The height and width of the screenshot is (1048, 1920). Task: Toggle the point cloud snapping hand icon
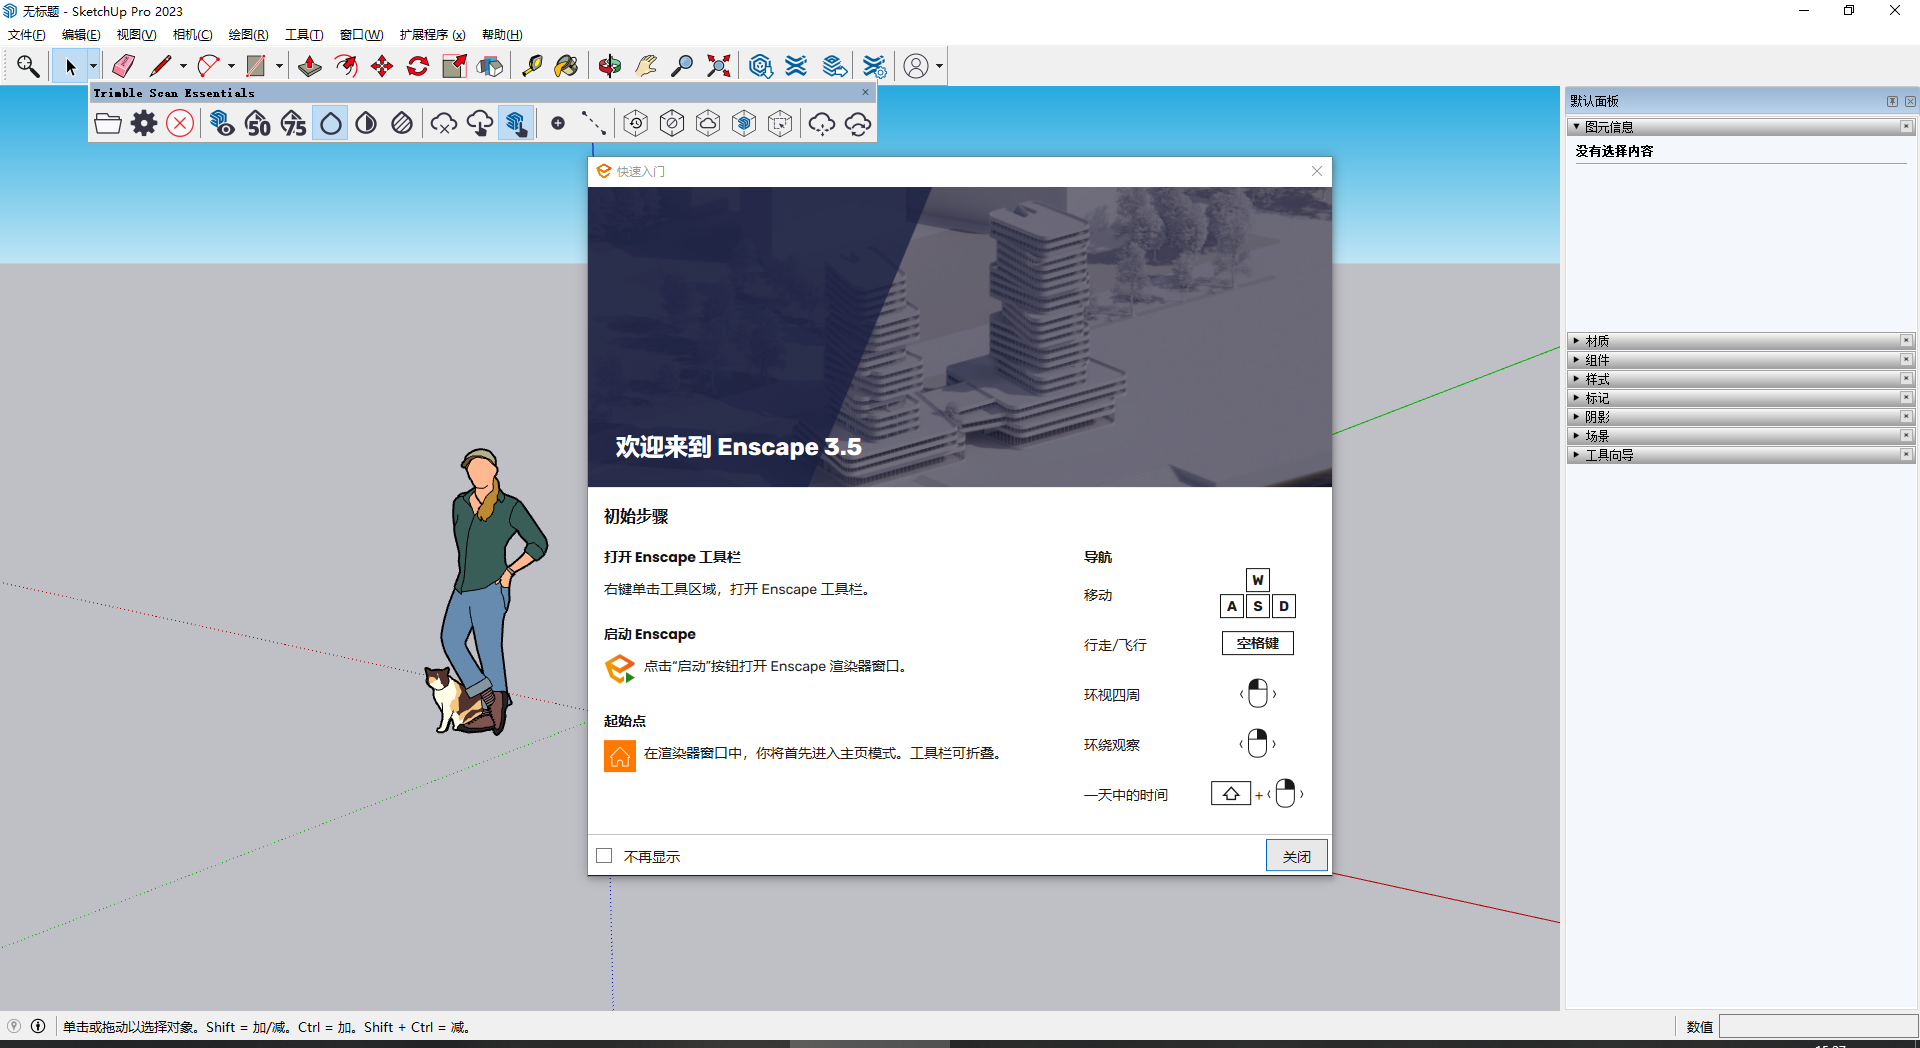pyautogui.click(x=516, y=124)
